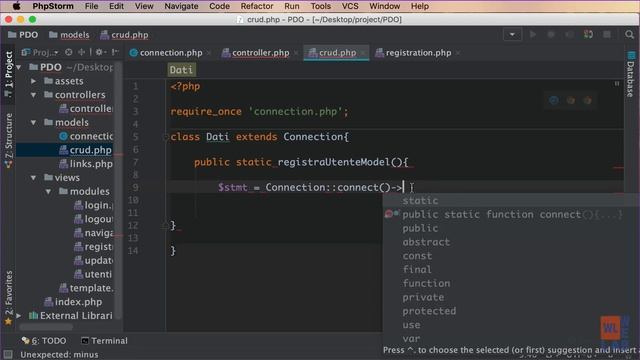The height and width of the screenshot is (360, 640).
Task: Choose 'function' autocomplete suggestion
Action: click(x=427, y=283)
